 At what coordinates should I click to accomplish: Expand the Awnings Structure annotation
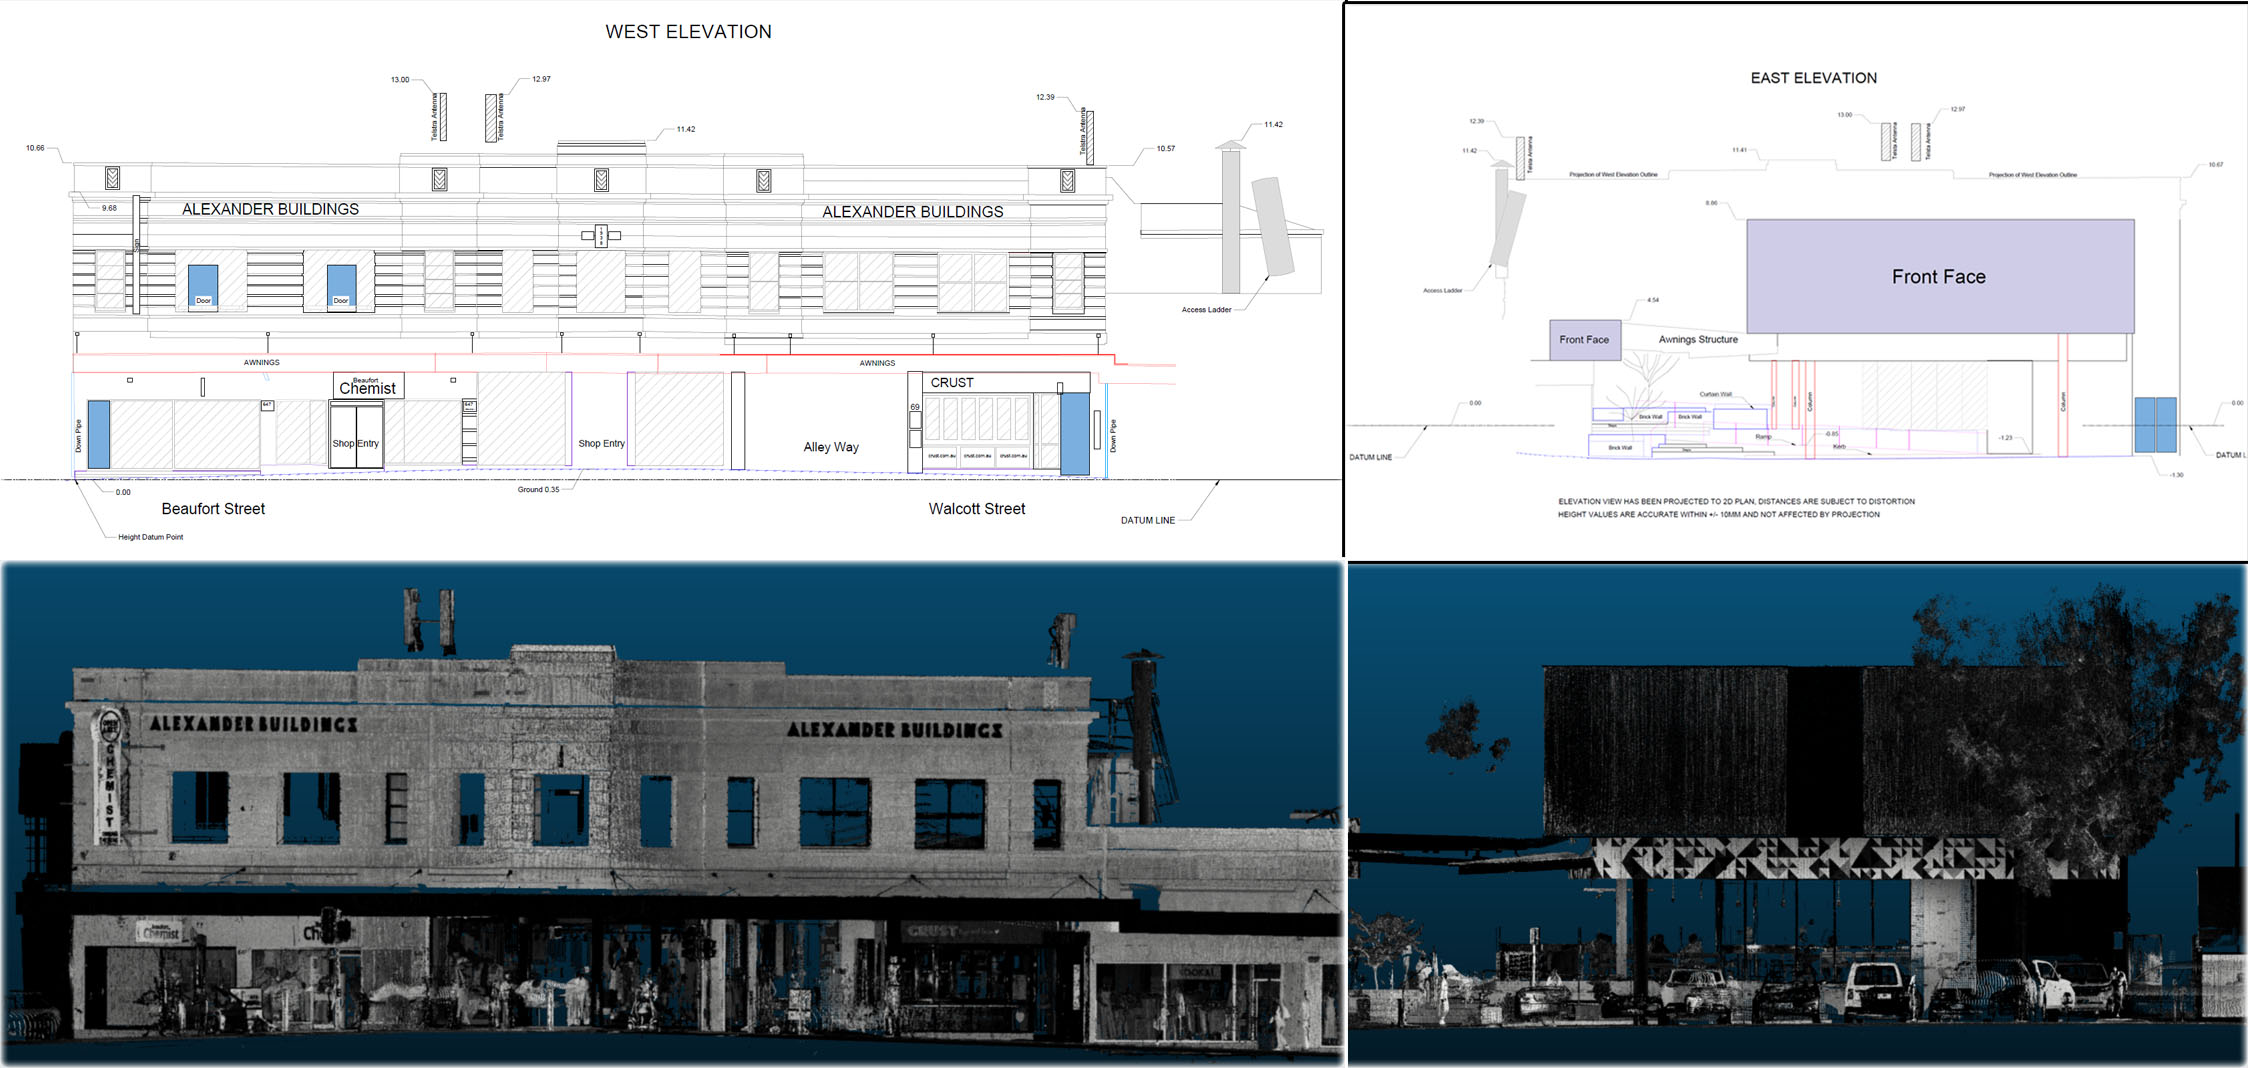click(1698, 339)
